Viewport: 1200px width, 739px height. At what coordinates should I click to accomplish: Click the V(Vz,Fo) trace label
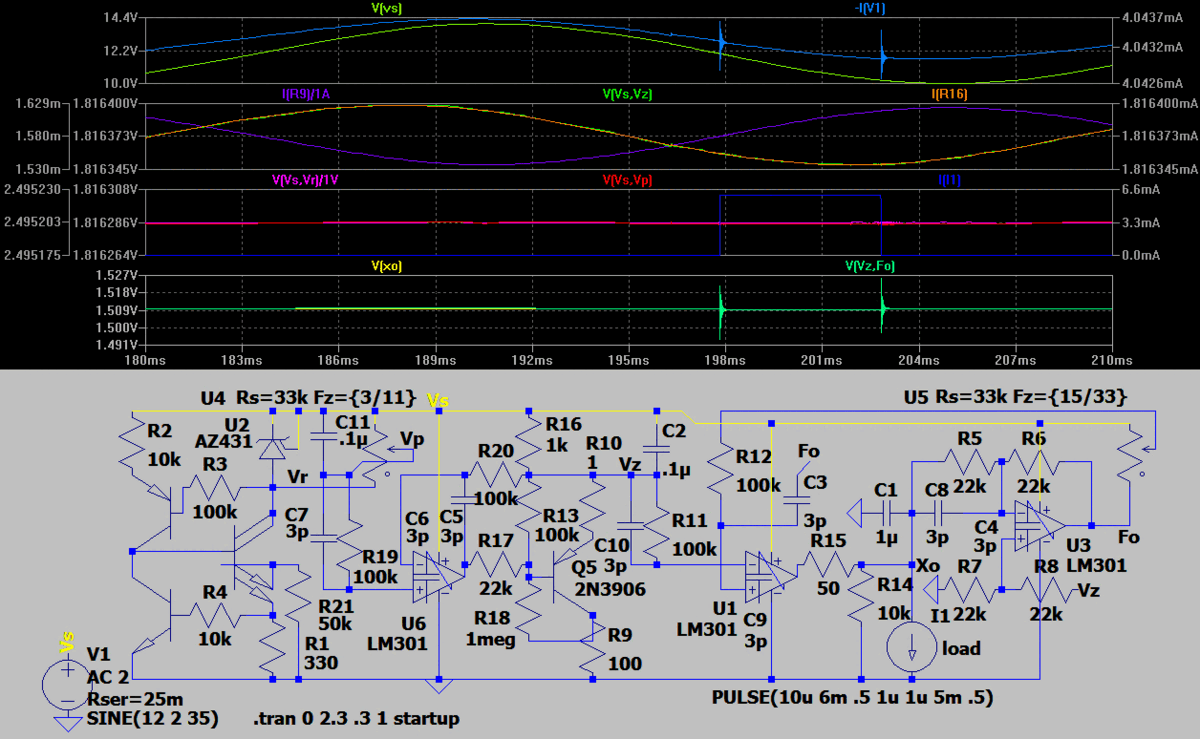(869, 266)
